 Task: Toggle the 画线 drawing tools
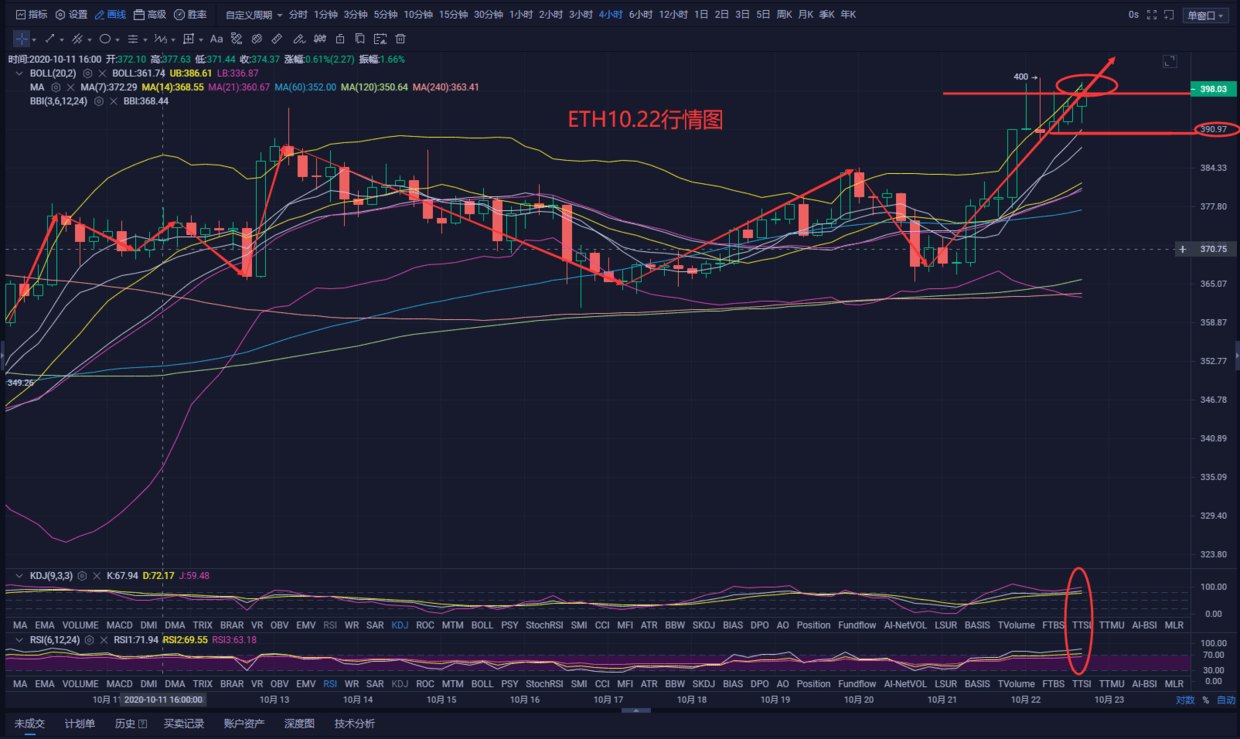tap(110, 15)
